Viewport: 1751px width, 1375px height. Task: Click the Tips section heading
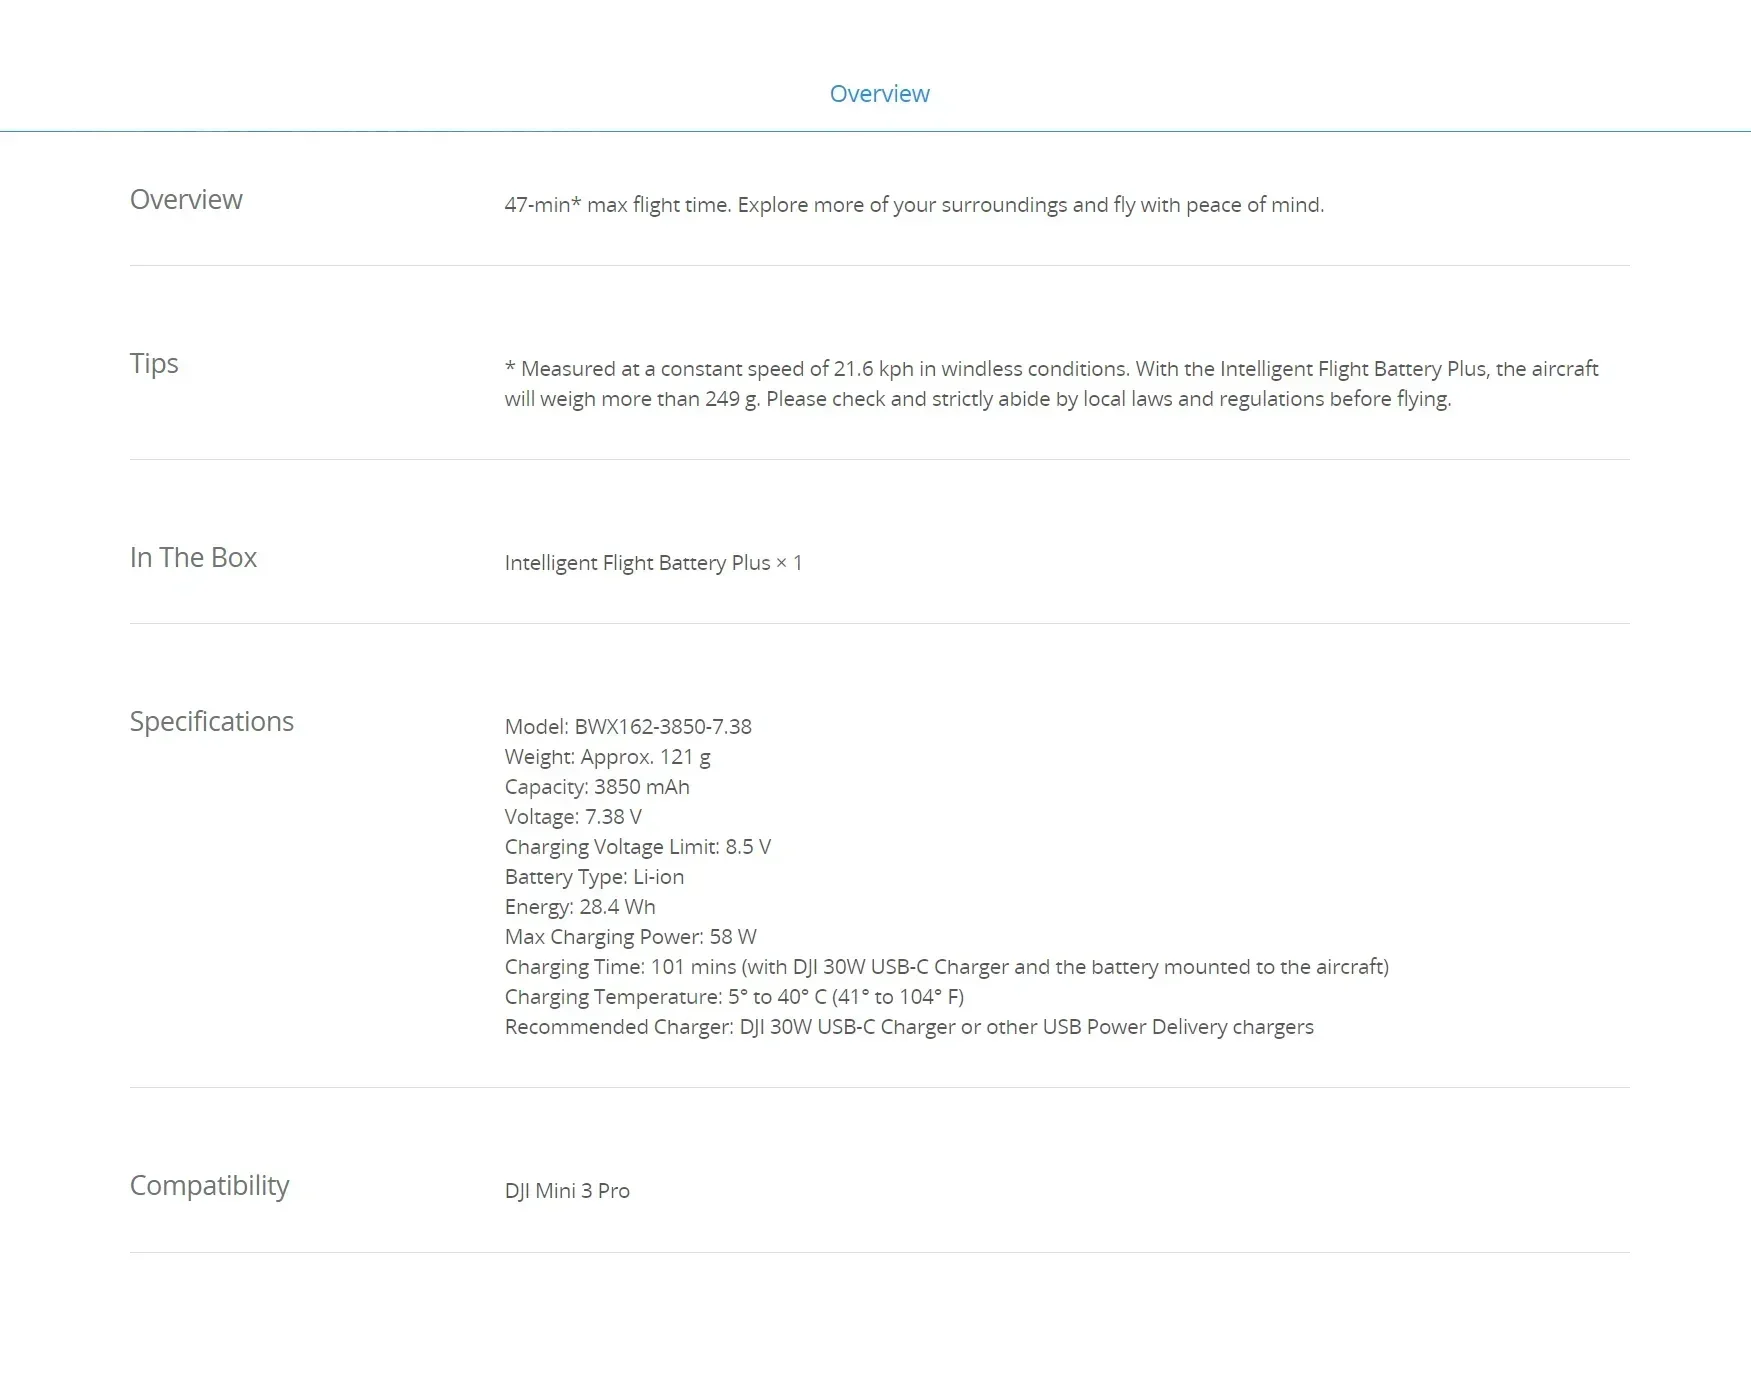click(154, 364)
